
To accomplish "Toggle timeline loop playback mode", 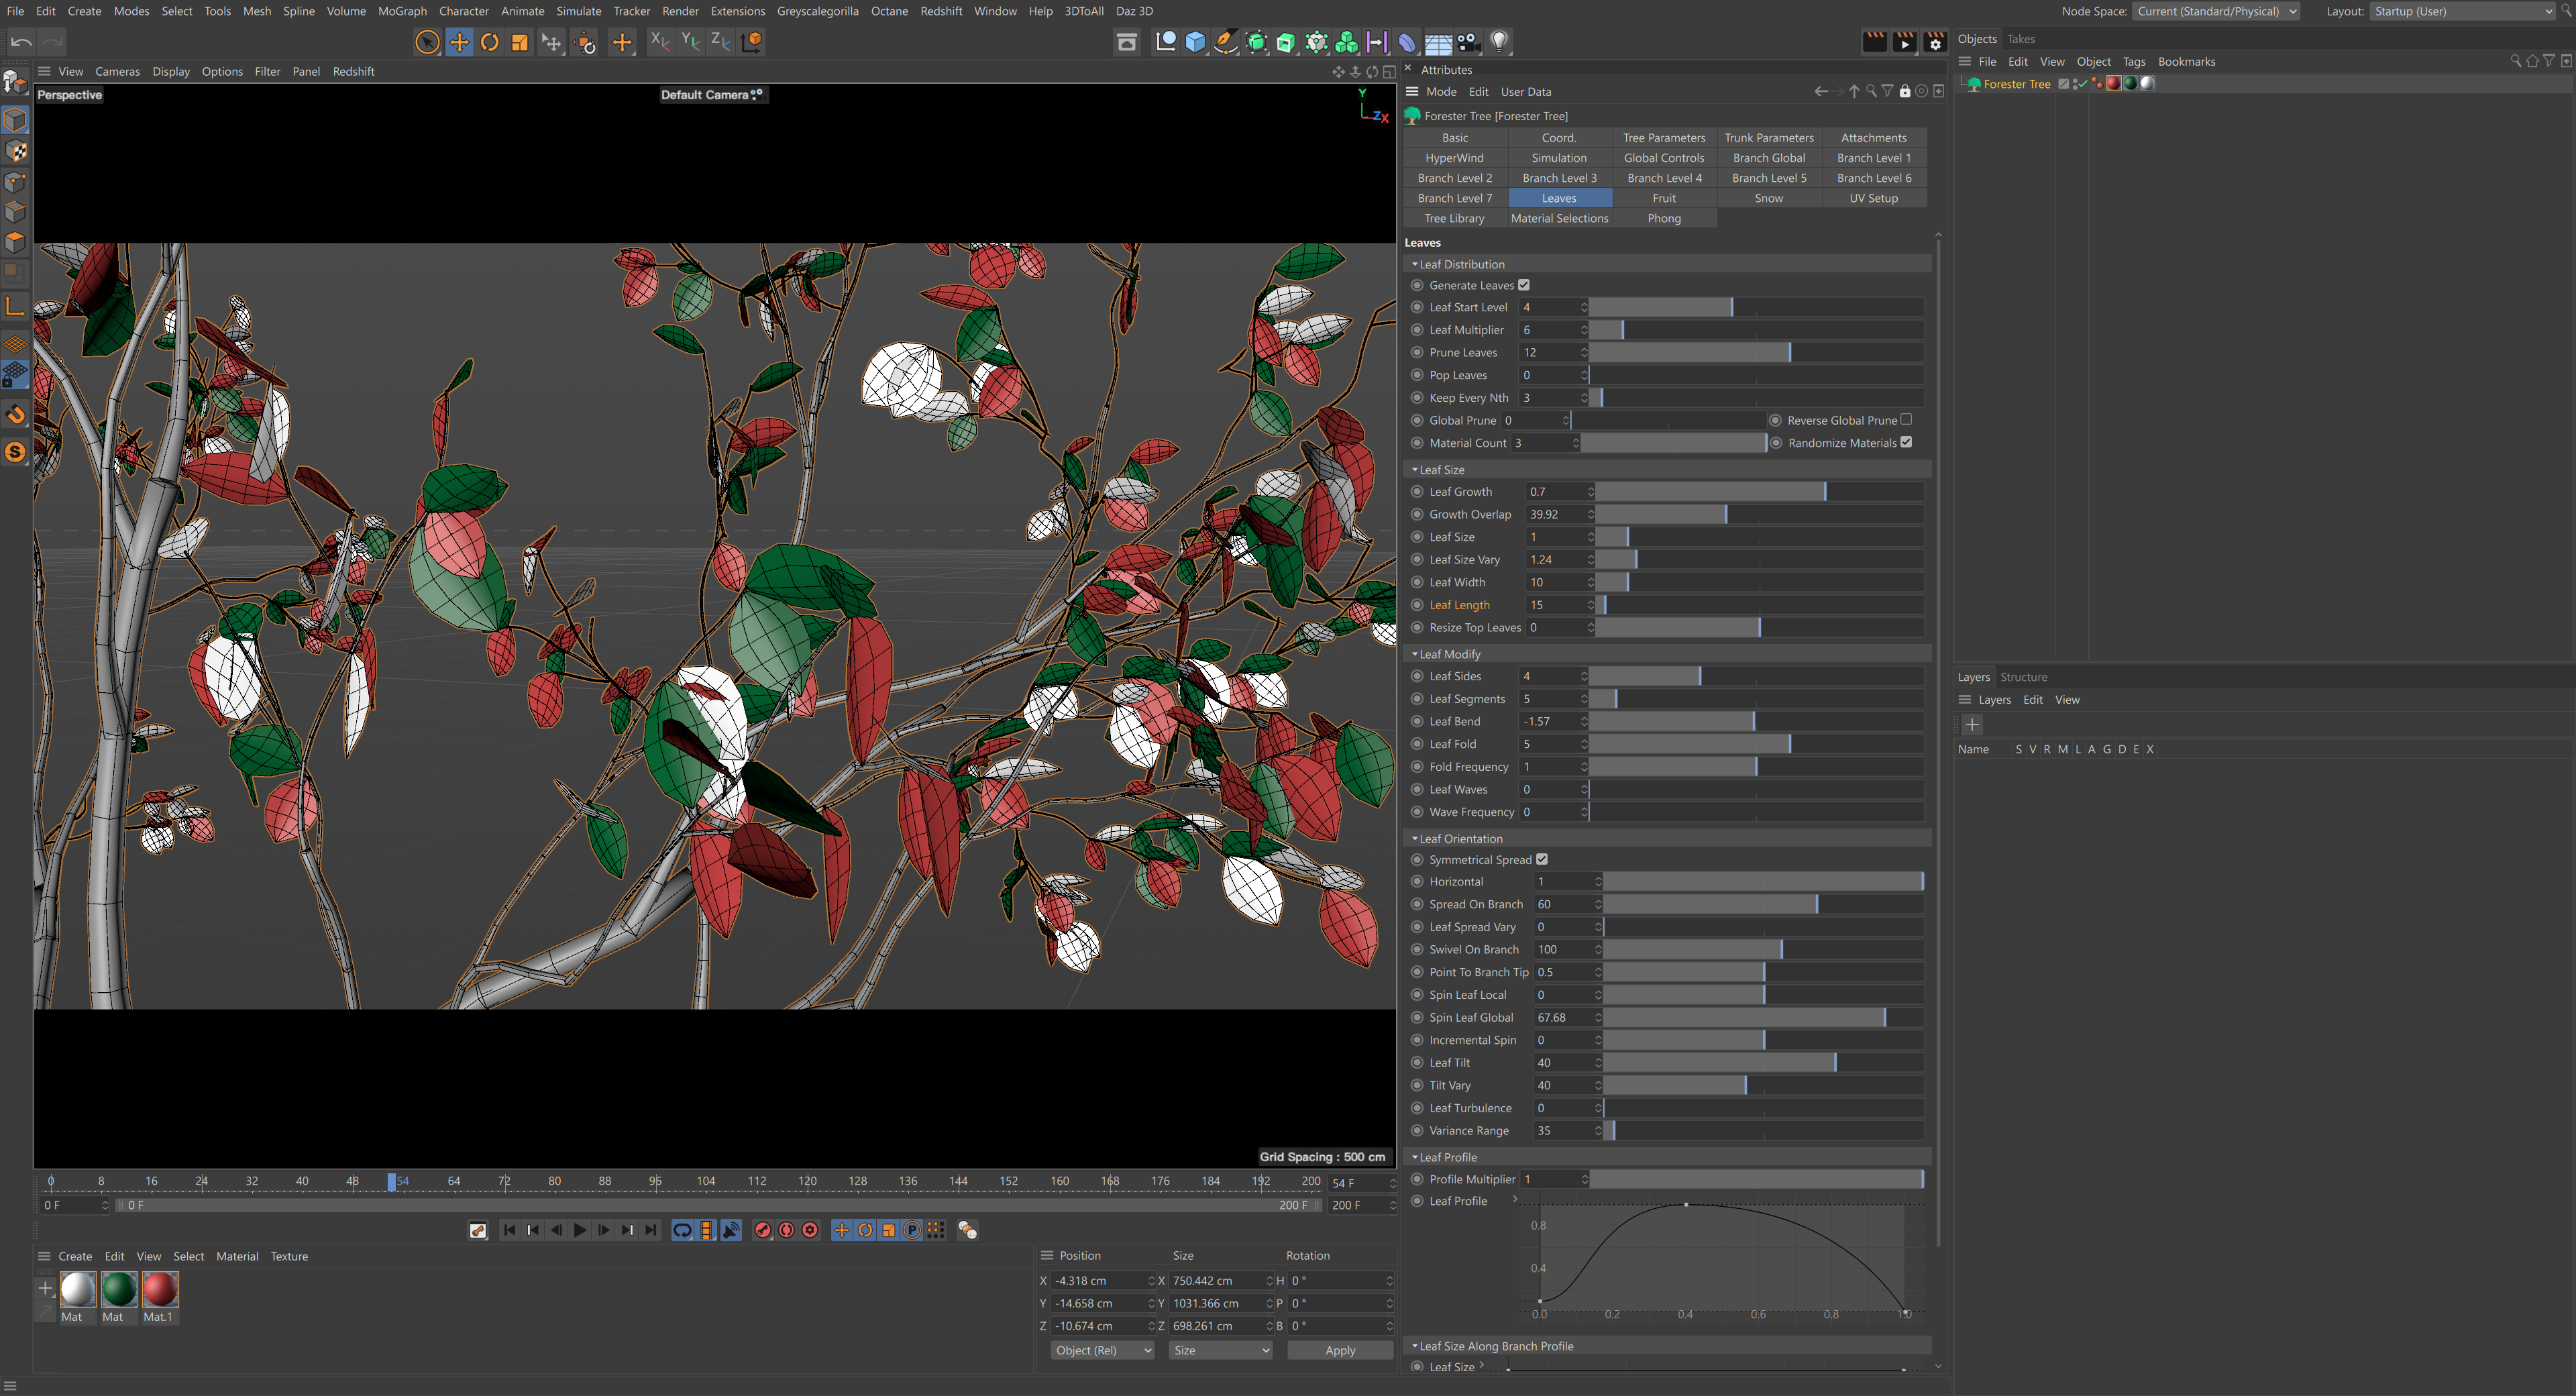I will click(x=682, y=1231).
